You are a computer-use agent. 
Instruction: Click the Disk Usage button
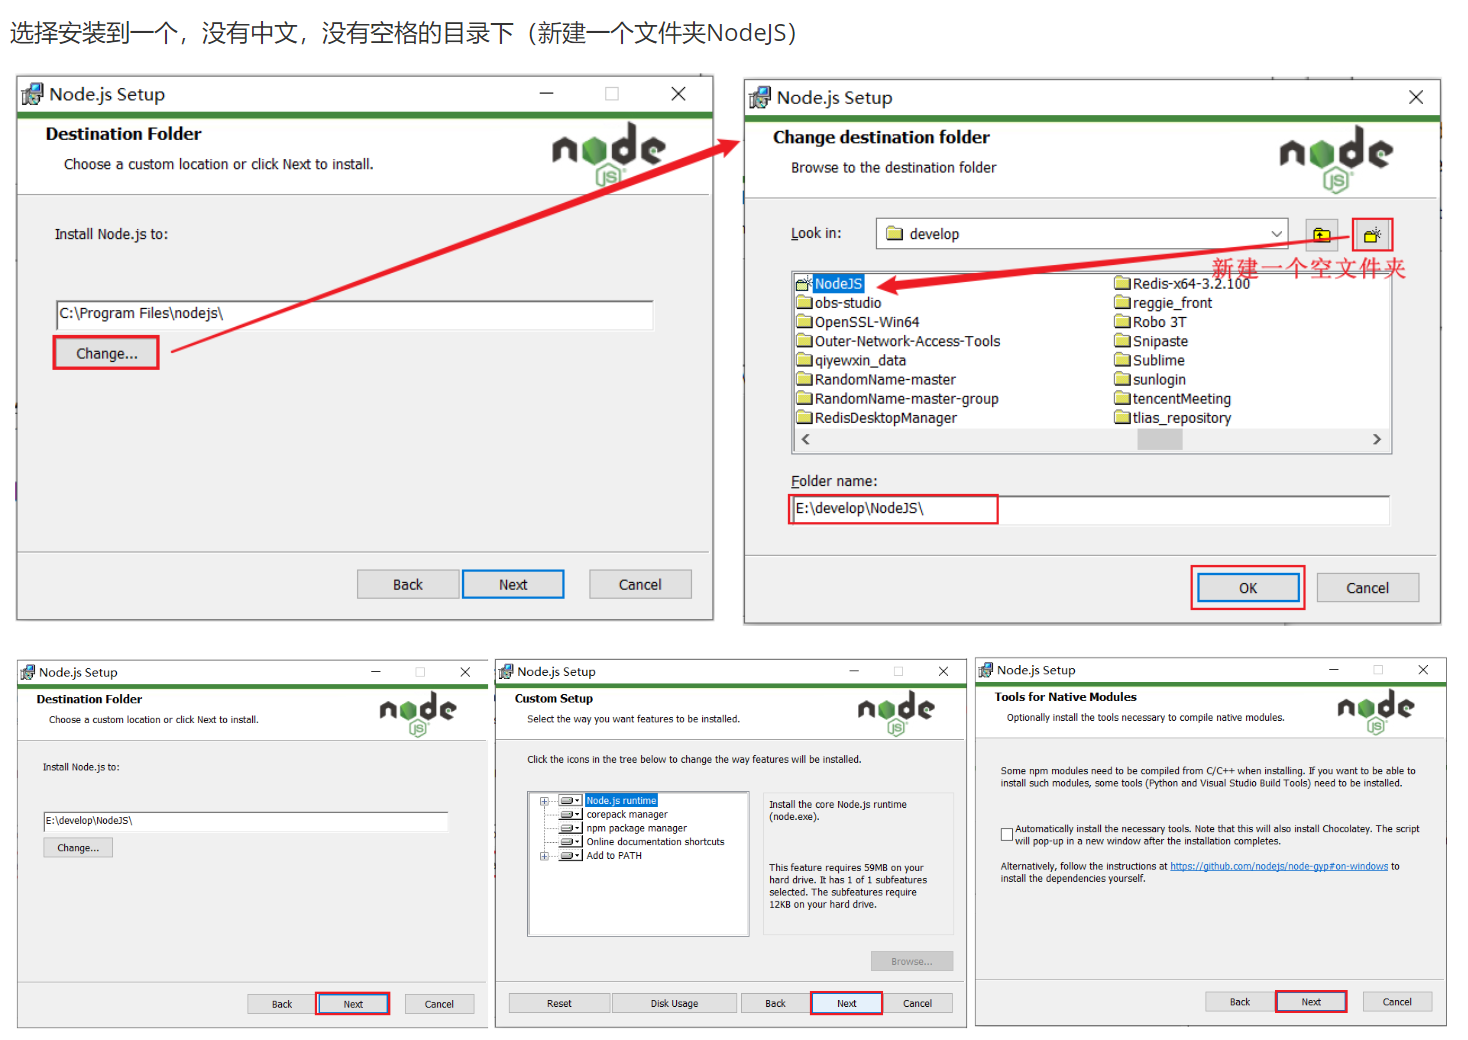(x=674, y=1003)
